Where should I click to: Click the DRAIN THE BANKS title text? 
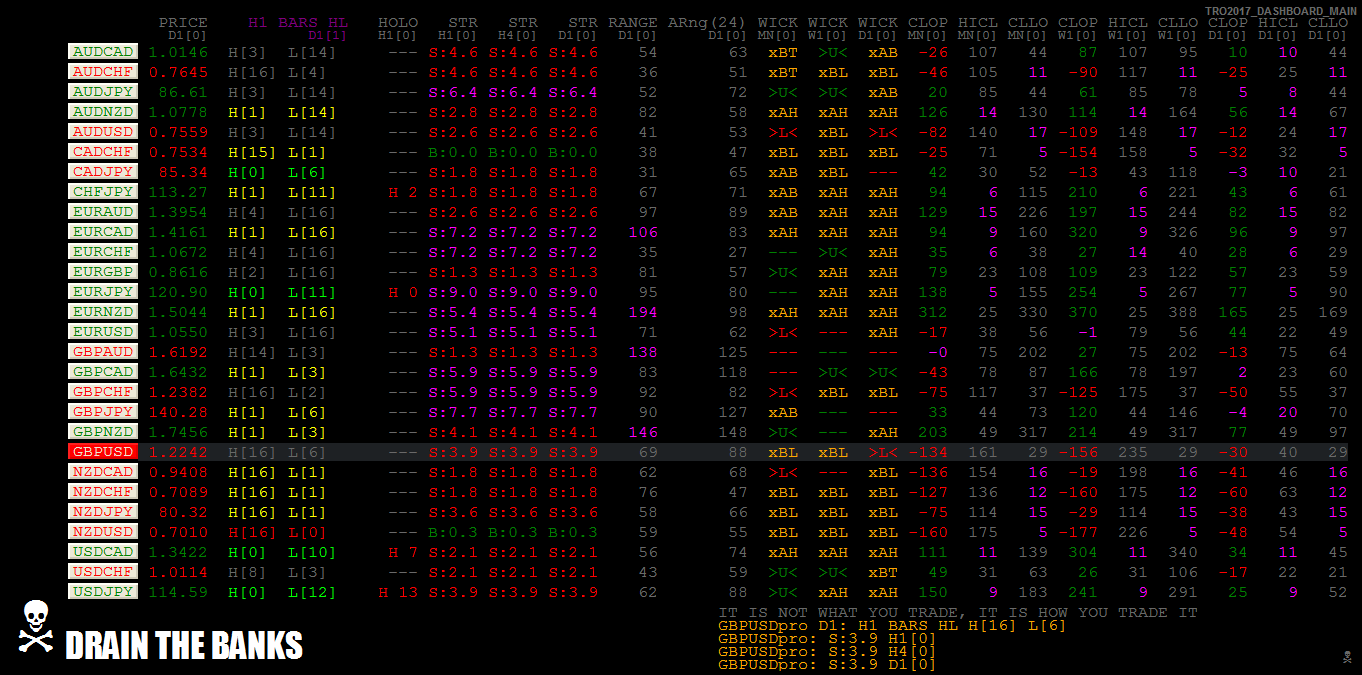coord(184,646)
